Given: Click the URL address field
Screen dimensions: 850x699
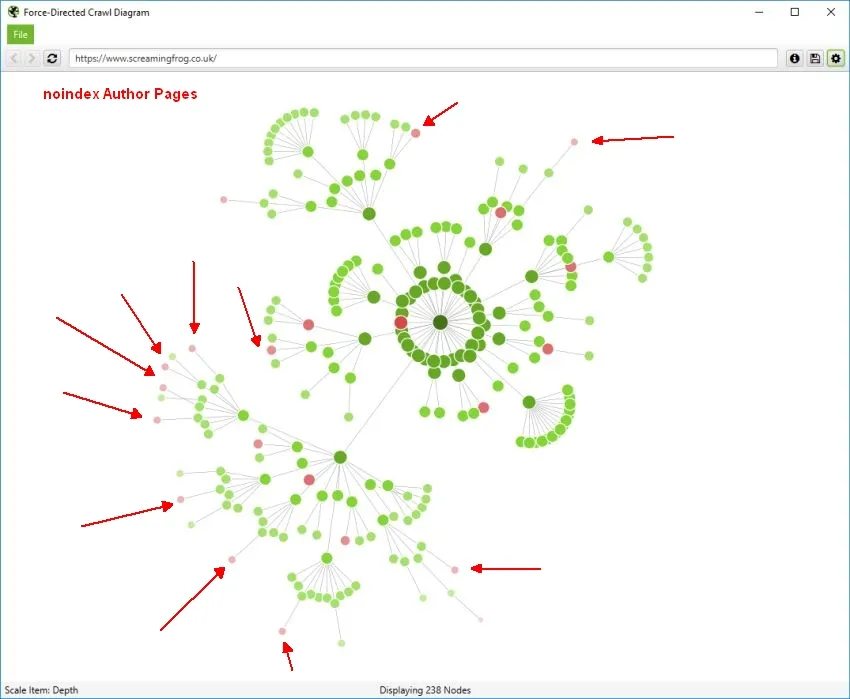Looking at the screenshot, I should [423, 59].
